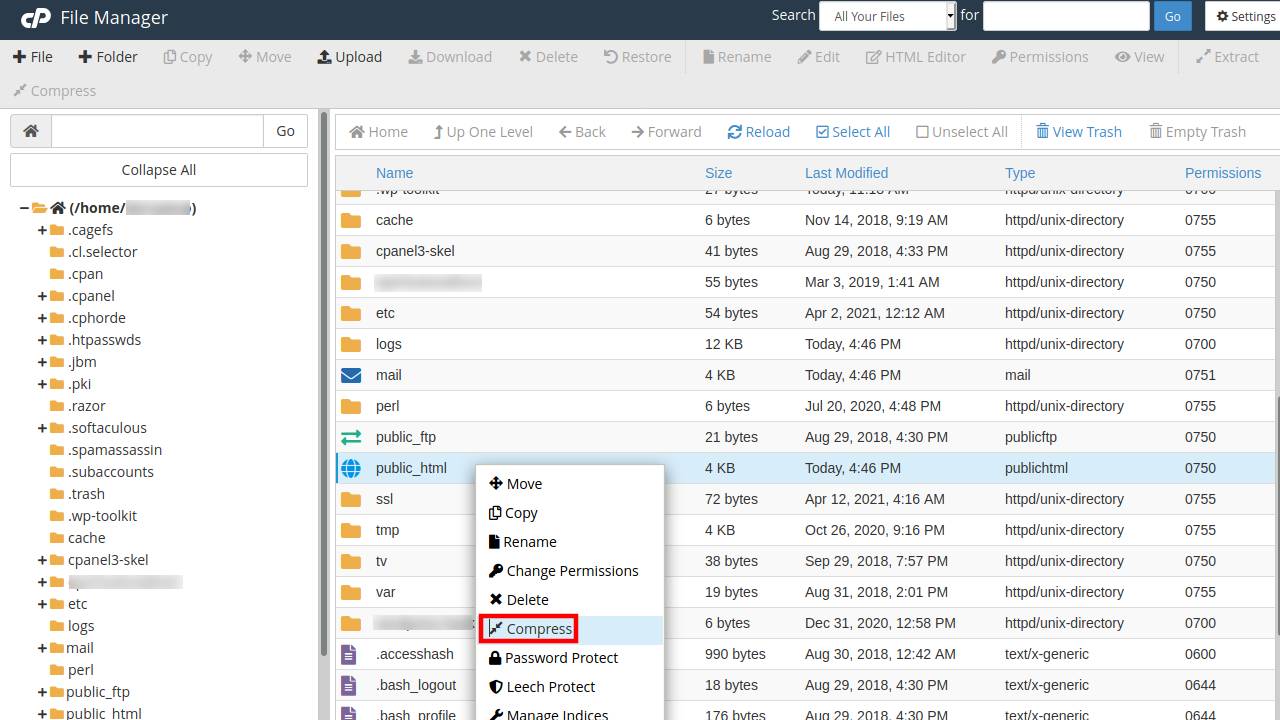Viewport: 1280px width, 720px height.
Task: Click Up One Level
Action: tap(483, 132)
